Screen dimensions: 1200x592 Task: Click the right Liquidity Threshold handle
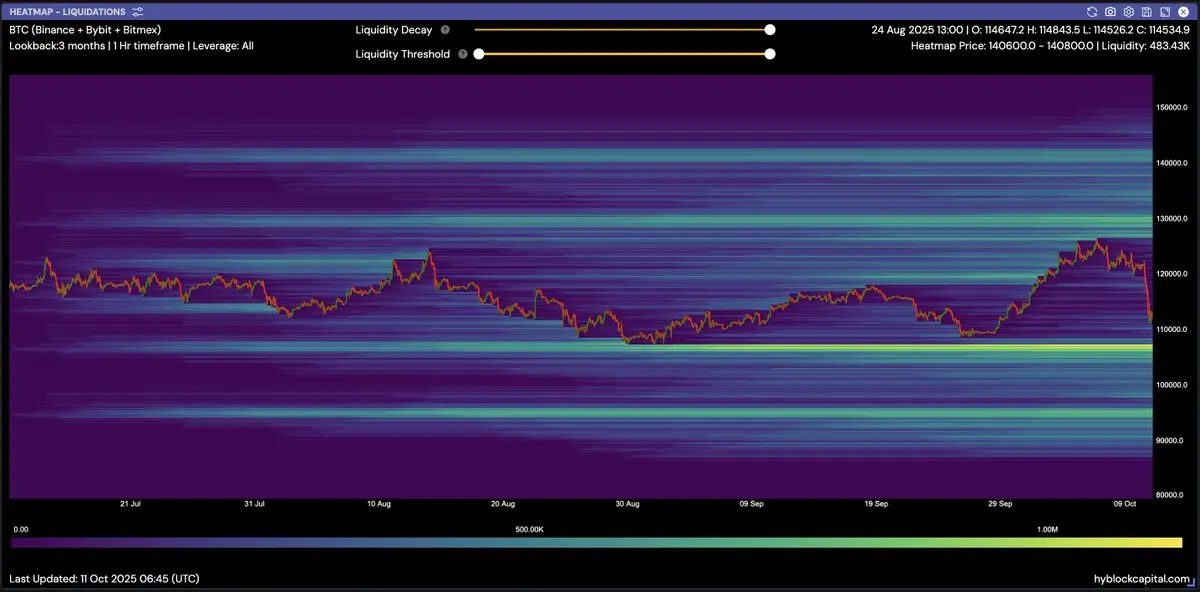click(x=770, y=54)
